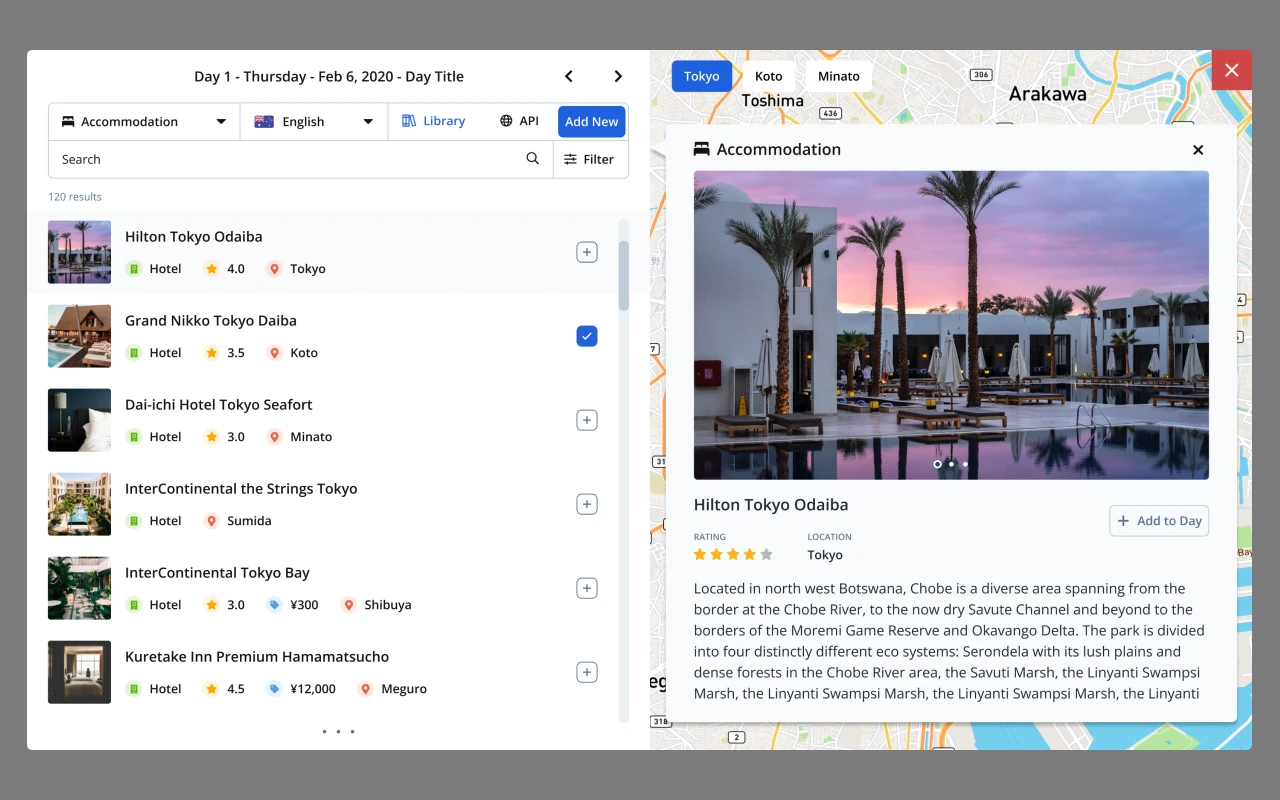Select the Hilton Tokyo Odaiba list title
The height and width of the screenshot is (800, 1280).
pos(194,237)
